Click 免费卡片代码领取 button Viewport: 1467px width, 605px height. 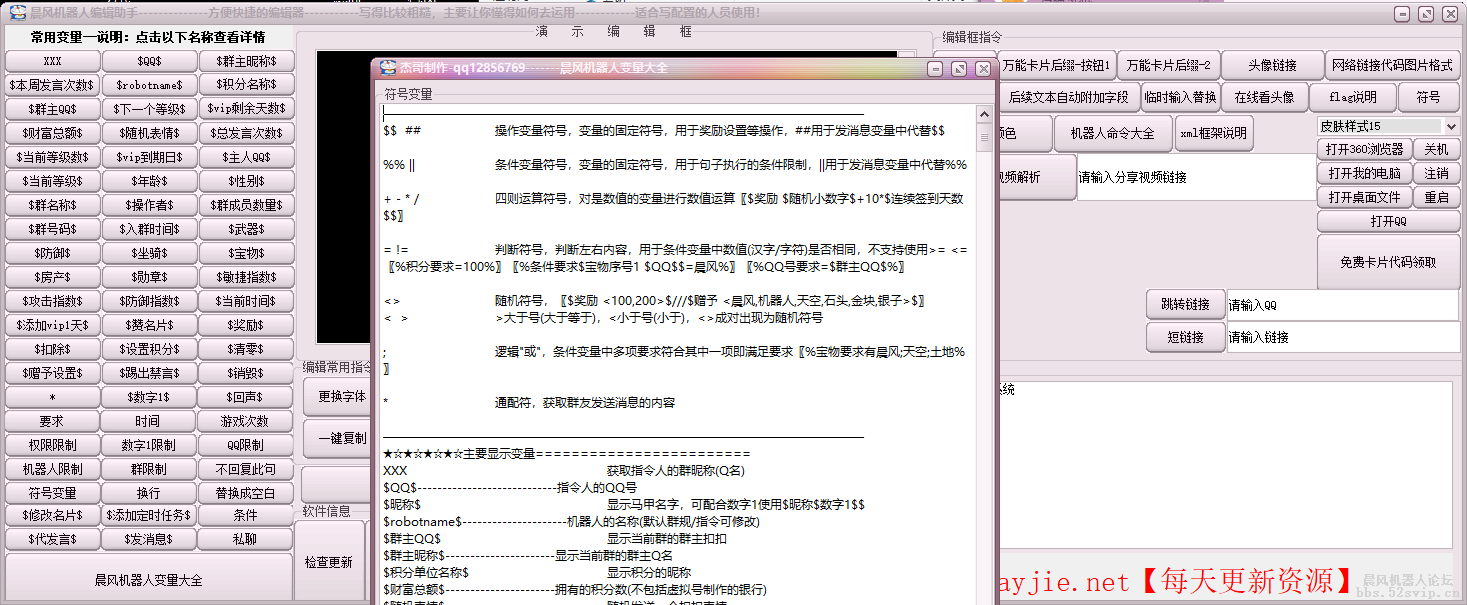(1387, 262)
